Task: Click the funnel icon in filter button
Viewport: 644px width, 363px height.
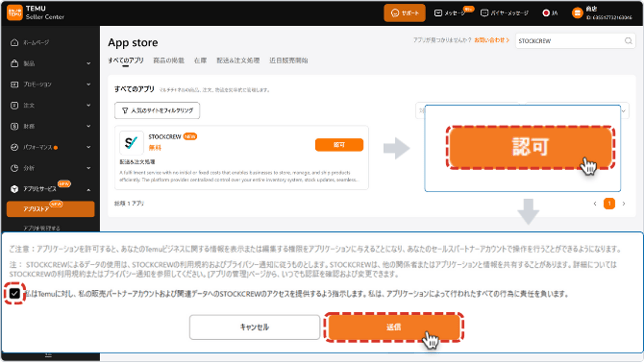Action: 125,110
